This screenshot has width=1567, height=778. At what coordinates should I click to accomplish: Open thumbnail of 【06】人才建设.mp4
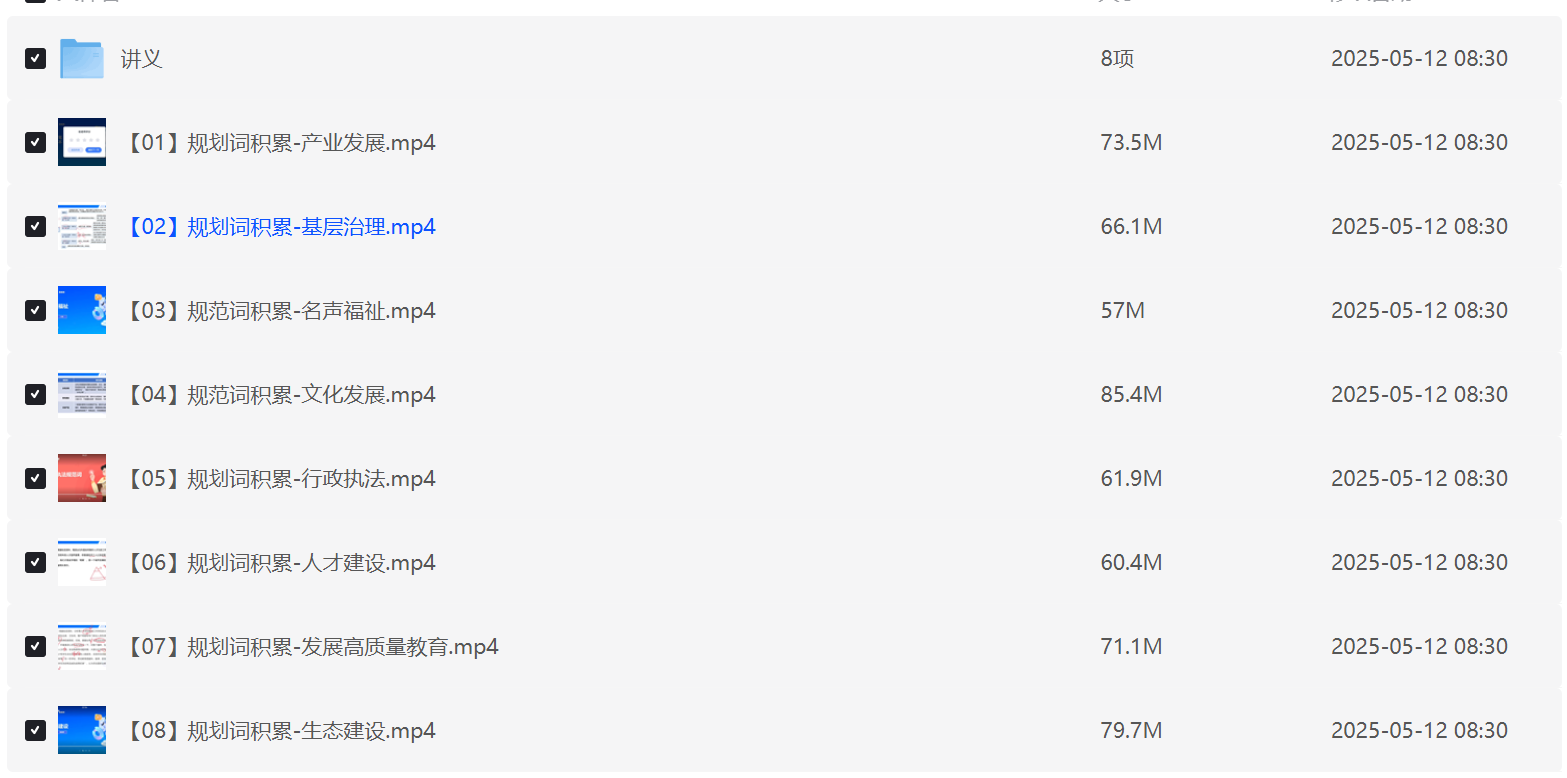coord(82,562)
